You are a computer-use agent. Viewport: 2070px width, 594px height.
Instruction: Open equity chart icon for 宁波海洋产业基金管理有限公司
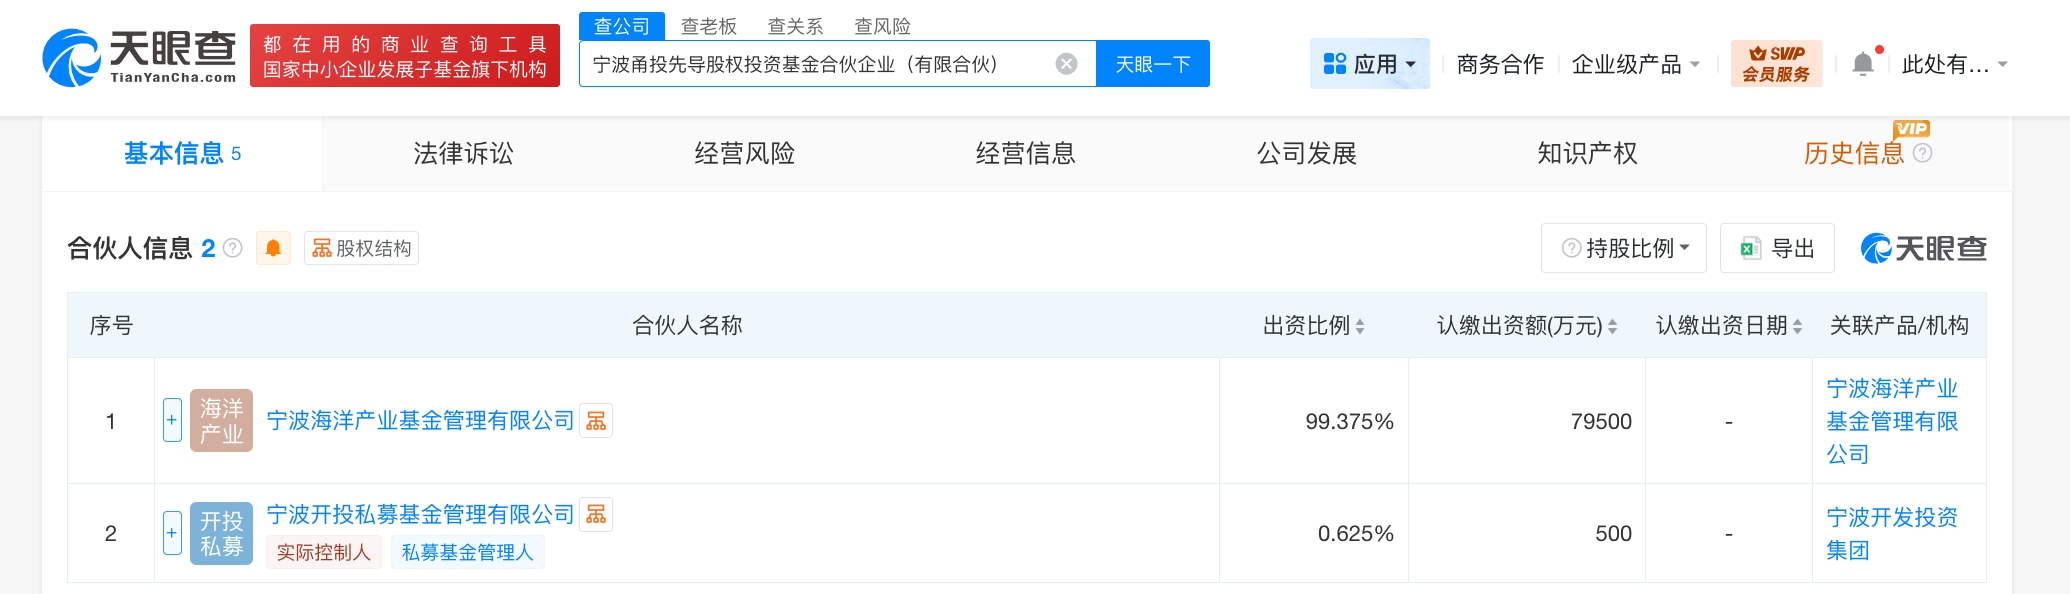(x=596, y=421)
